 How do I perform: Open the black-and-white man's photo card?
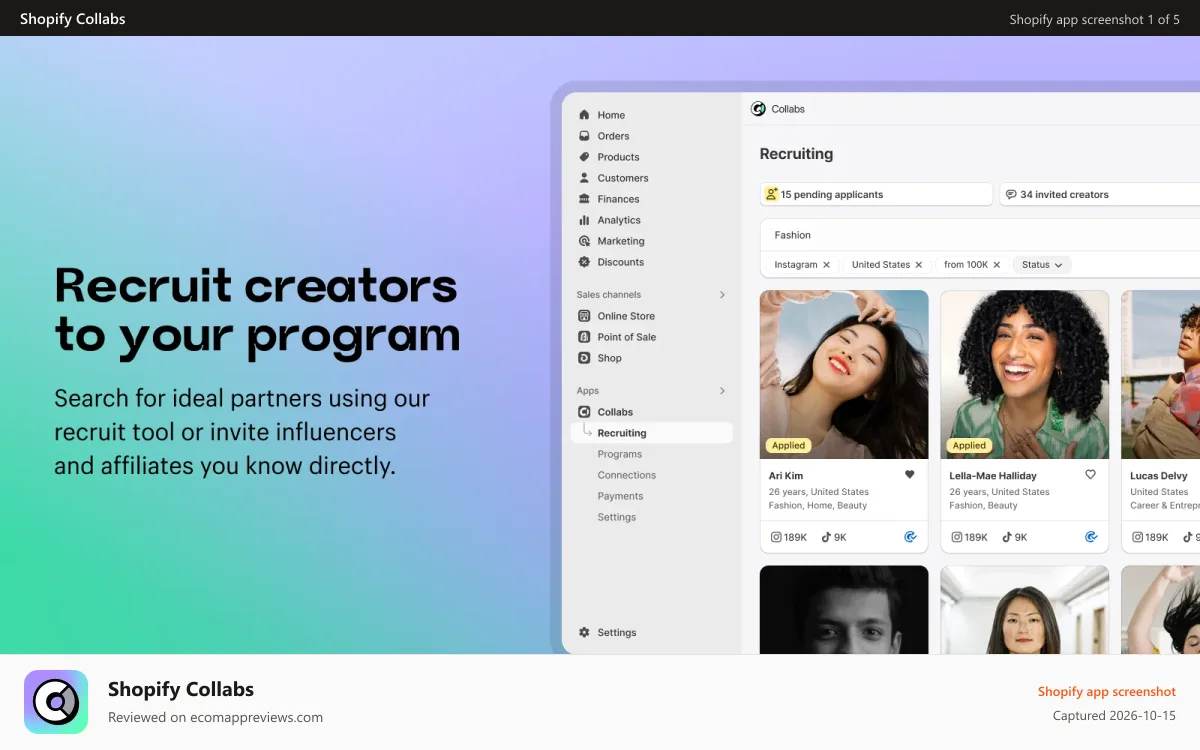(x=844, y=610)
